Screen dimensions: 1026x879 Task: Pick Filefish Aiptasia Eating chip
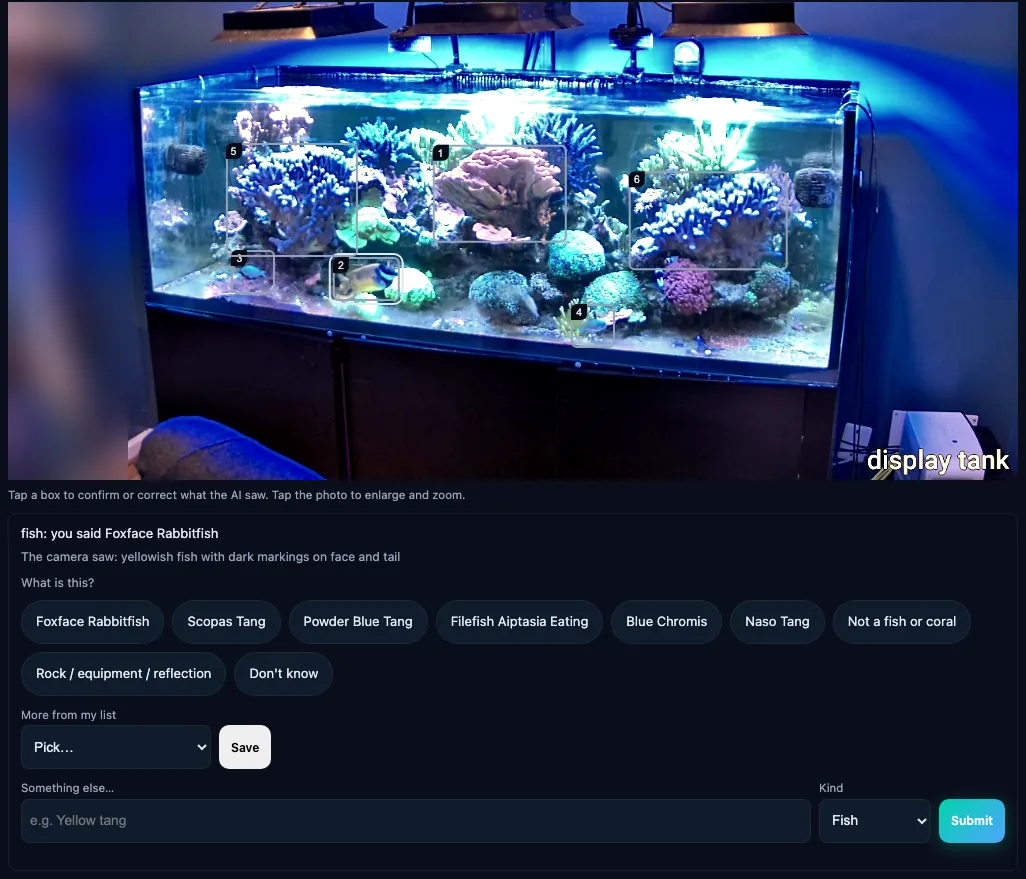520,622
